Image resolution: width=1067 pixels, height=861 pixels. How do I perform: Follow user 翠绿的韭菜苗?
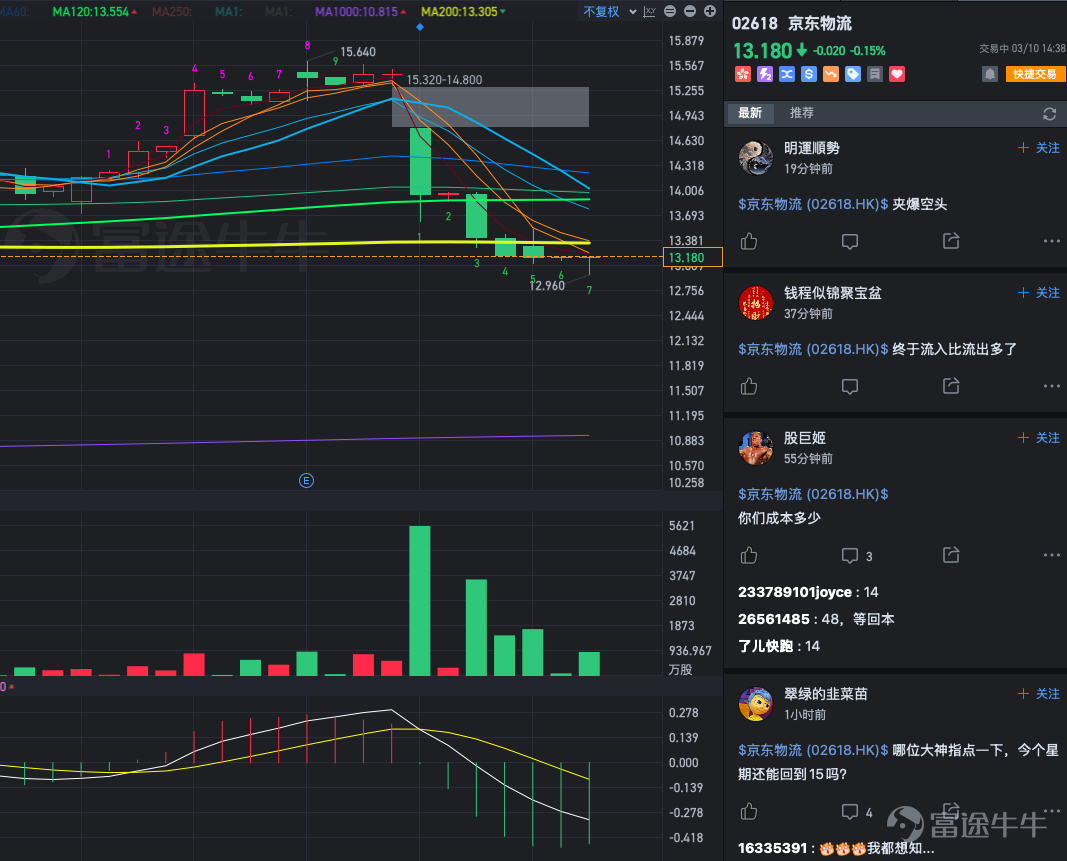pos(1039,694)
